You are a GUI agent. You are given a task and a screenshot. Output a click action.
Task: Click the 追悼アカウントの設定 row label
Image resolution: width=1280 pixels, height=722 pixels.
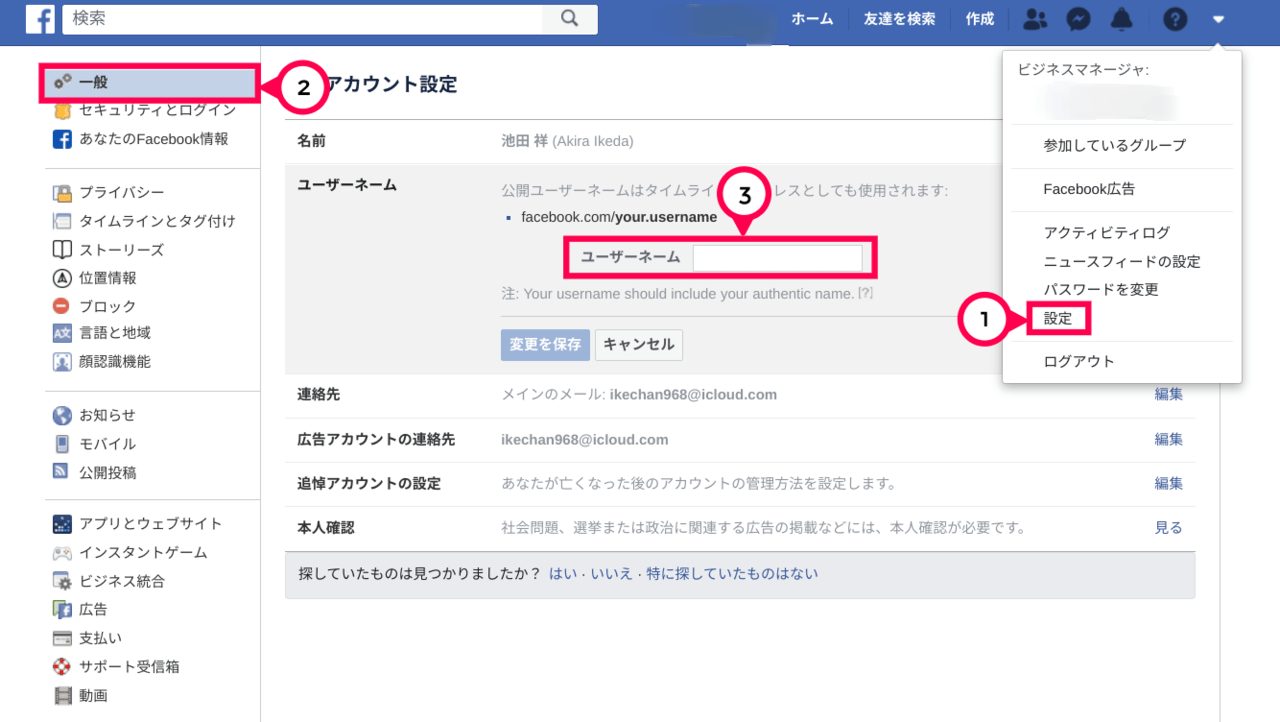pyautogui.click(x=369, y=483)
